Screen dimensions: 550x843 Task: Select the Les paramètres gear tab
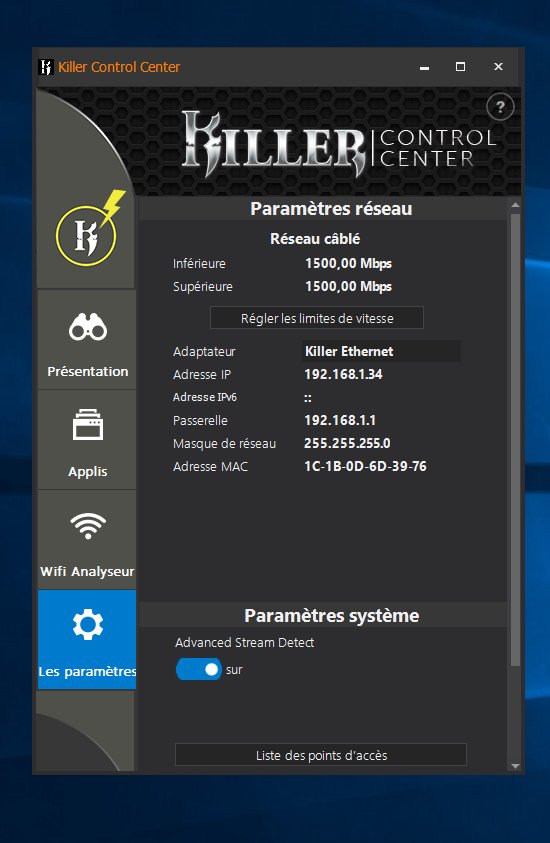[x=87, y=640]
